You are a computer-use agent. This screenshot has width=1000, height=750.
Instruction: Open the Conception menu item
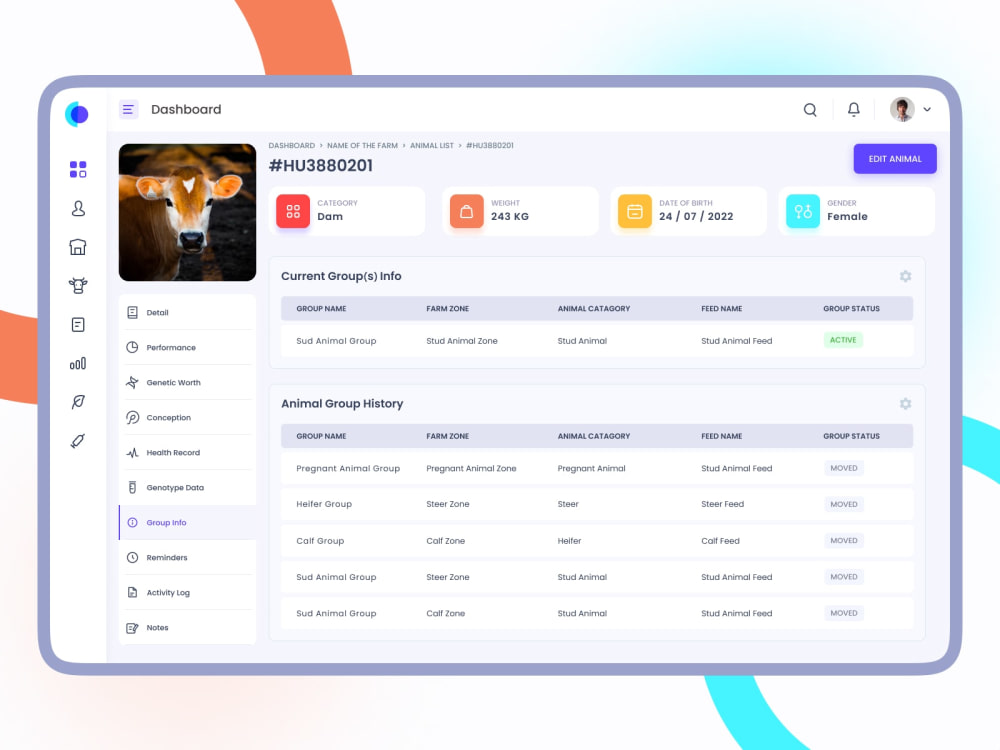(x=188, y=418)
